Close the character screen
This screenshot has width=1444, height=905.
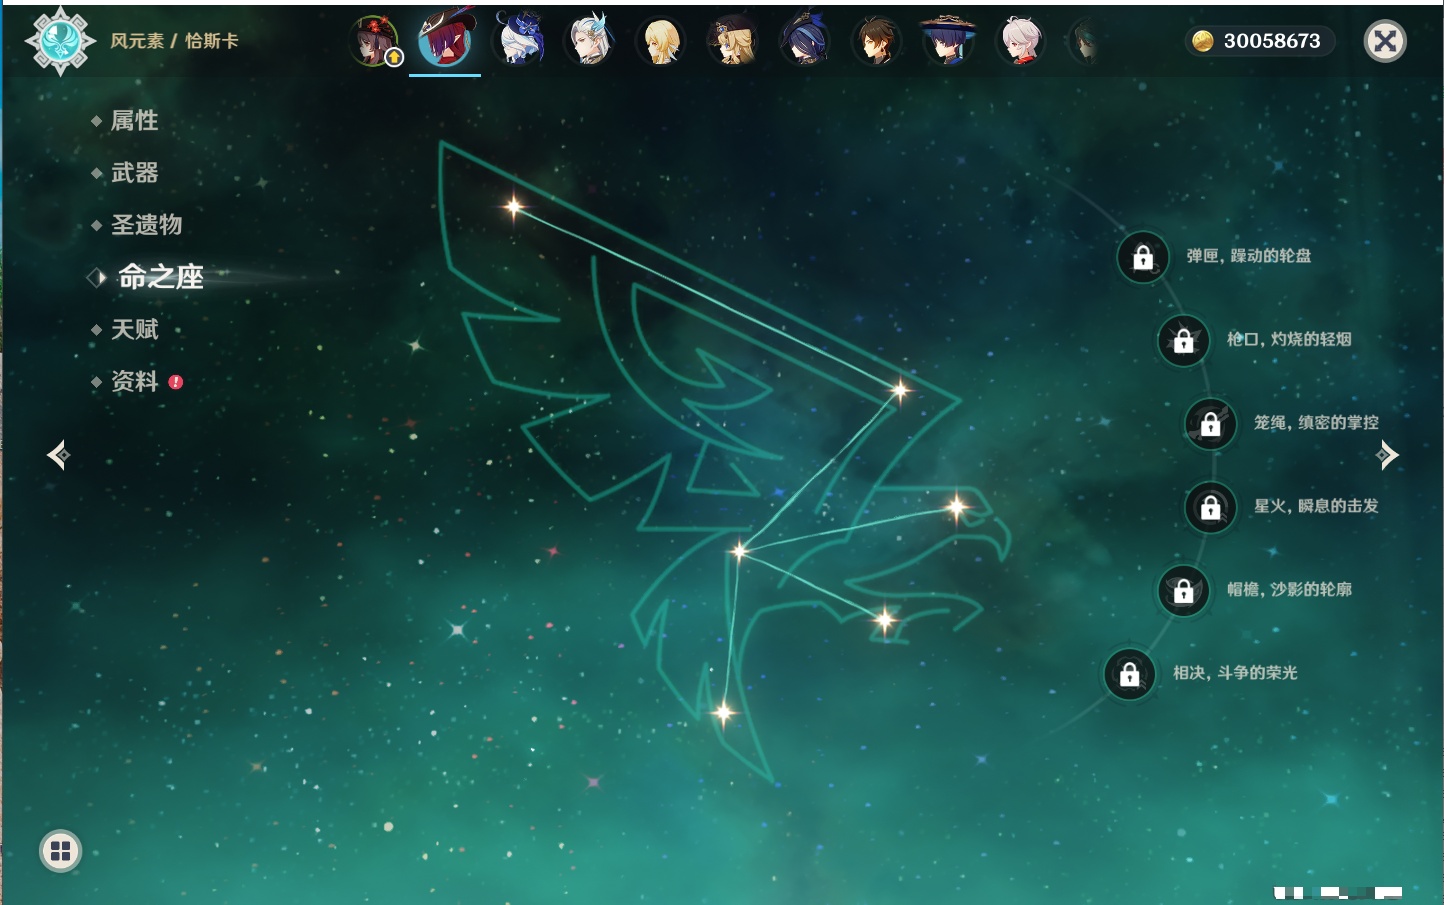tap(1385, 41)
